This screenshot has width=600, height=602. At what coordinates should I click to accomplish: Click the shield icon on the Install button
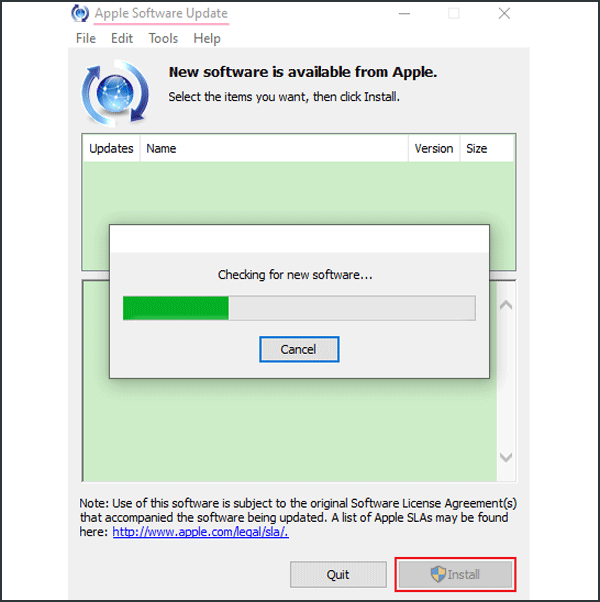tap(438, 574)
